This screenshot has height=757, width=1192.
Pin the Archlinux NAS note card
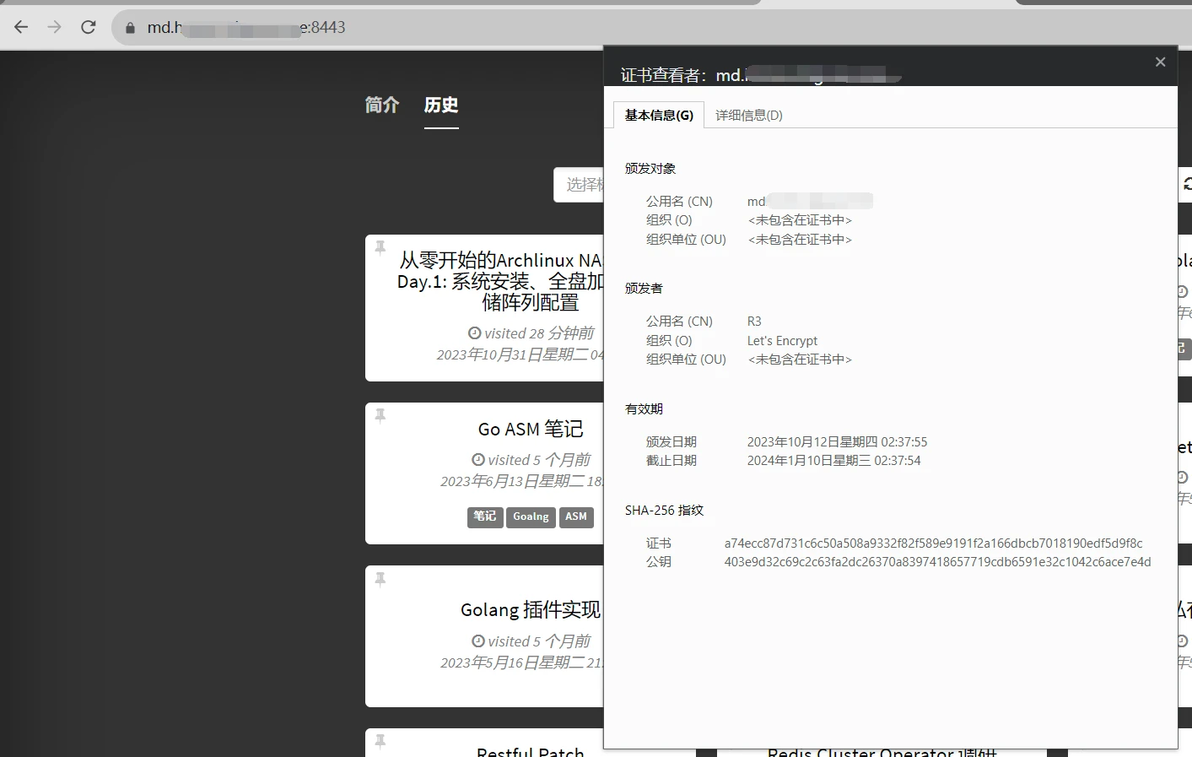[x=380, y=247]
